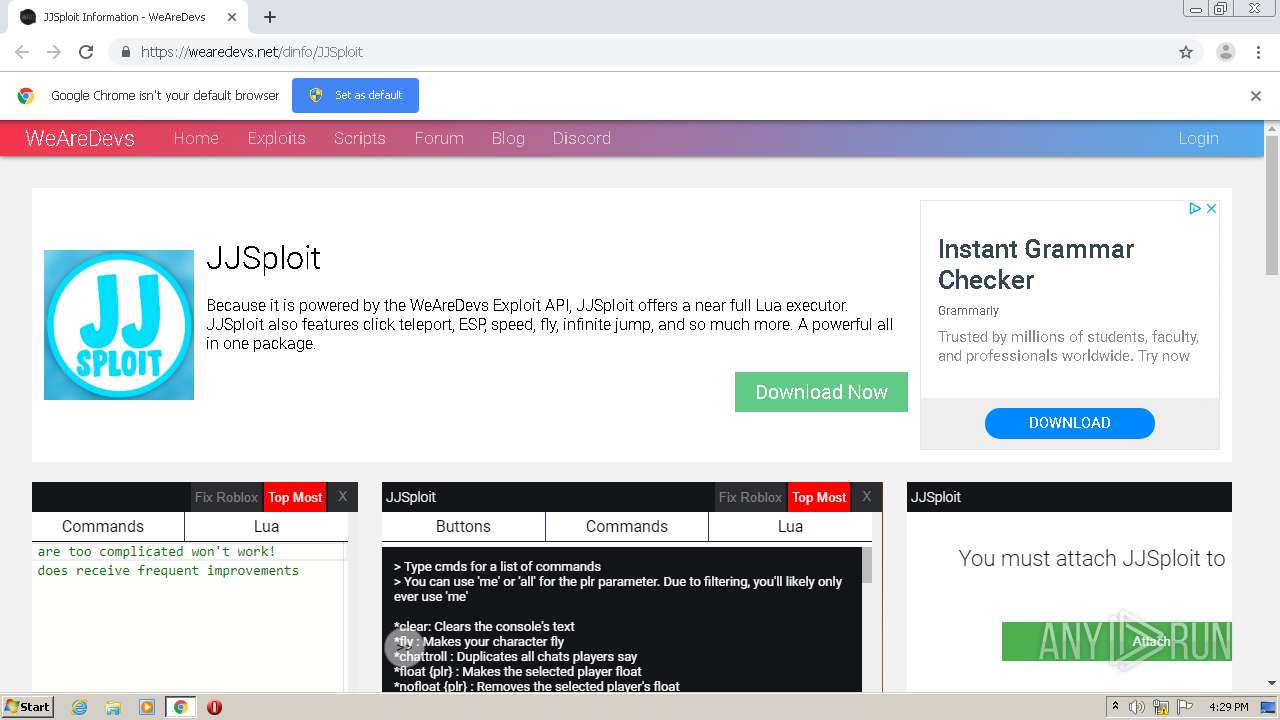This screenshot has width=1280, height=720.
Task: Close the Grammarly ad with X
Action: [1211, 208]
